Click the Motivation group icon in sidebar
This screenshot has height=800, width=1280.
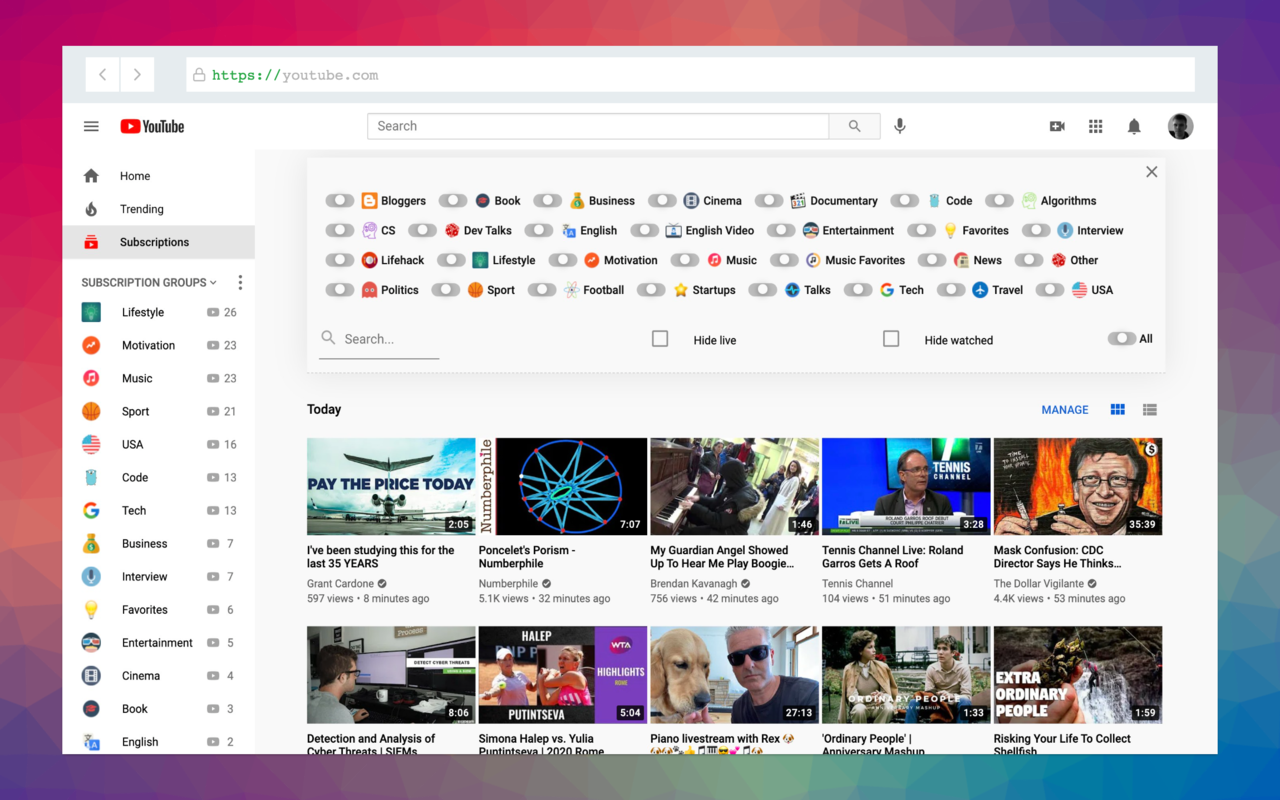pyautogui.click(x=91, y=345)
